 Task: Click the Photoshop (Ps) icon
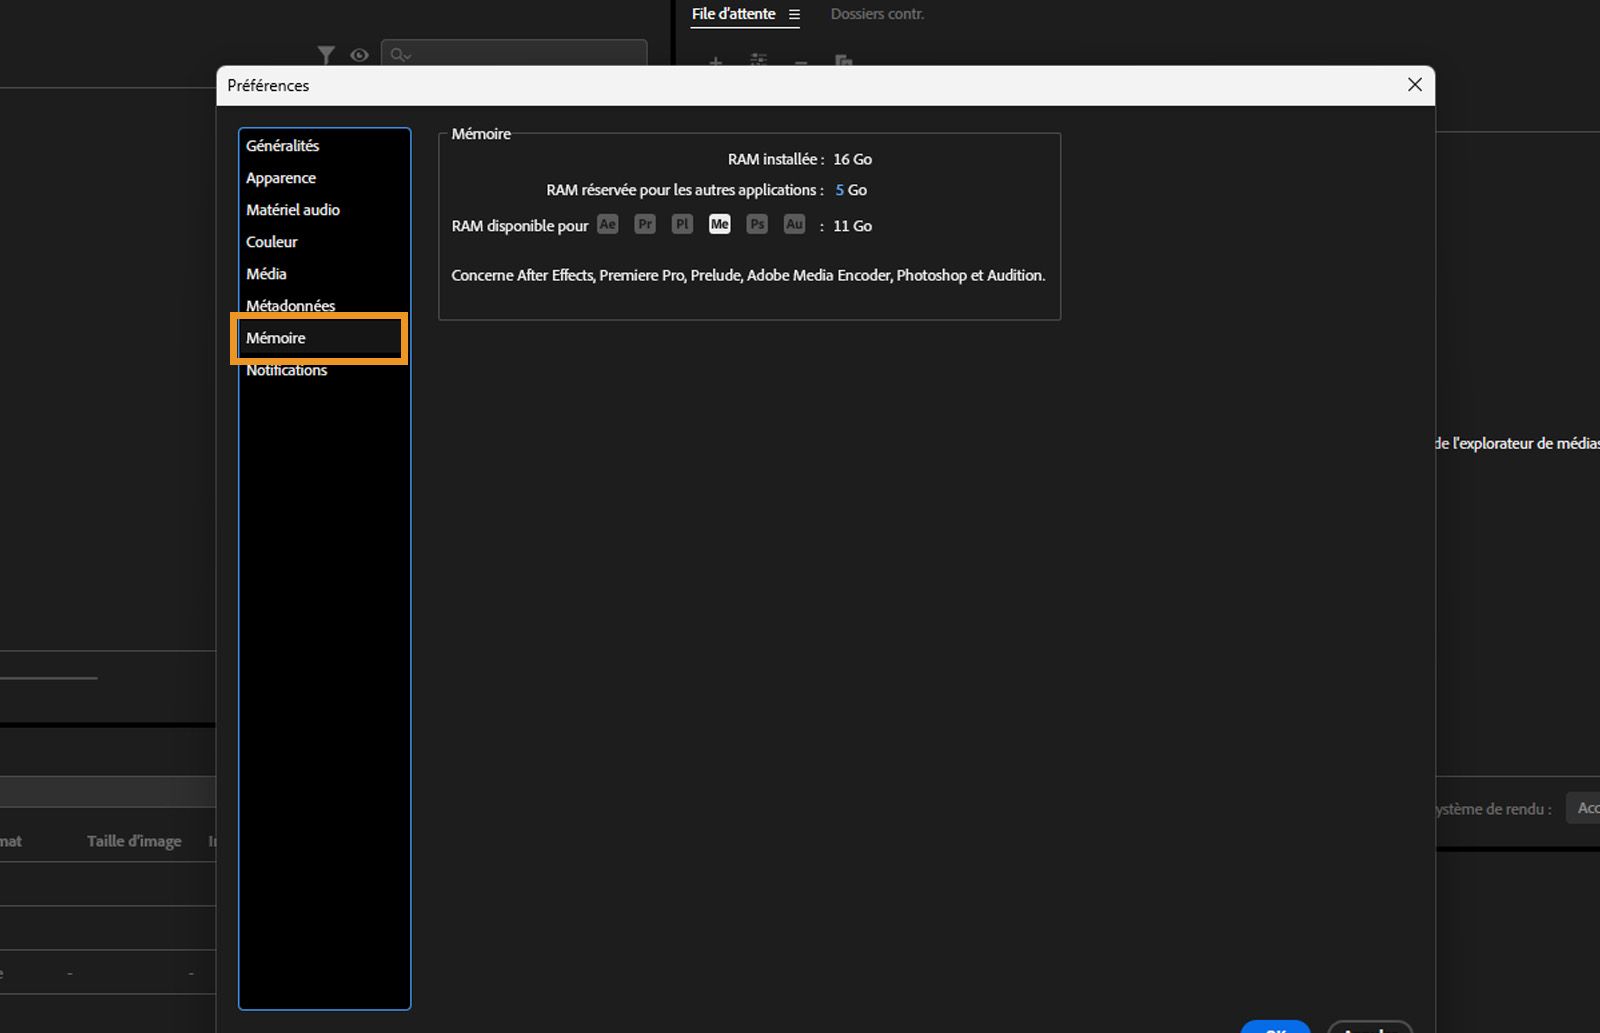pyautogui.click(x=757, y=224)
